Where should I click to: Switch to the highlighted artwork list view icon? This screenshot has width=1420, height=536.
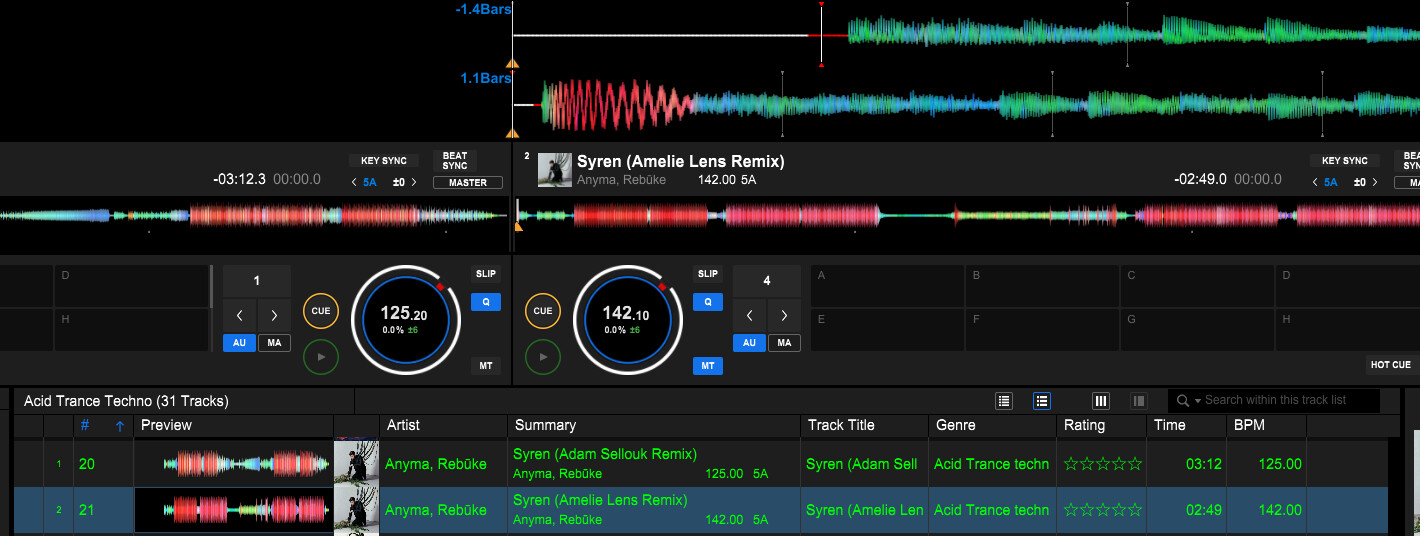(1041, 401)
